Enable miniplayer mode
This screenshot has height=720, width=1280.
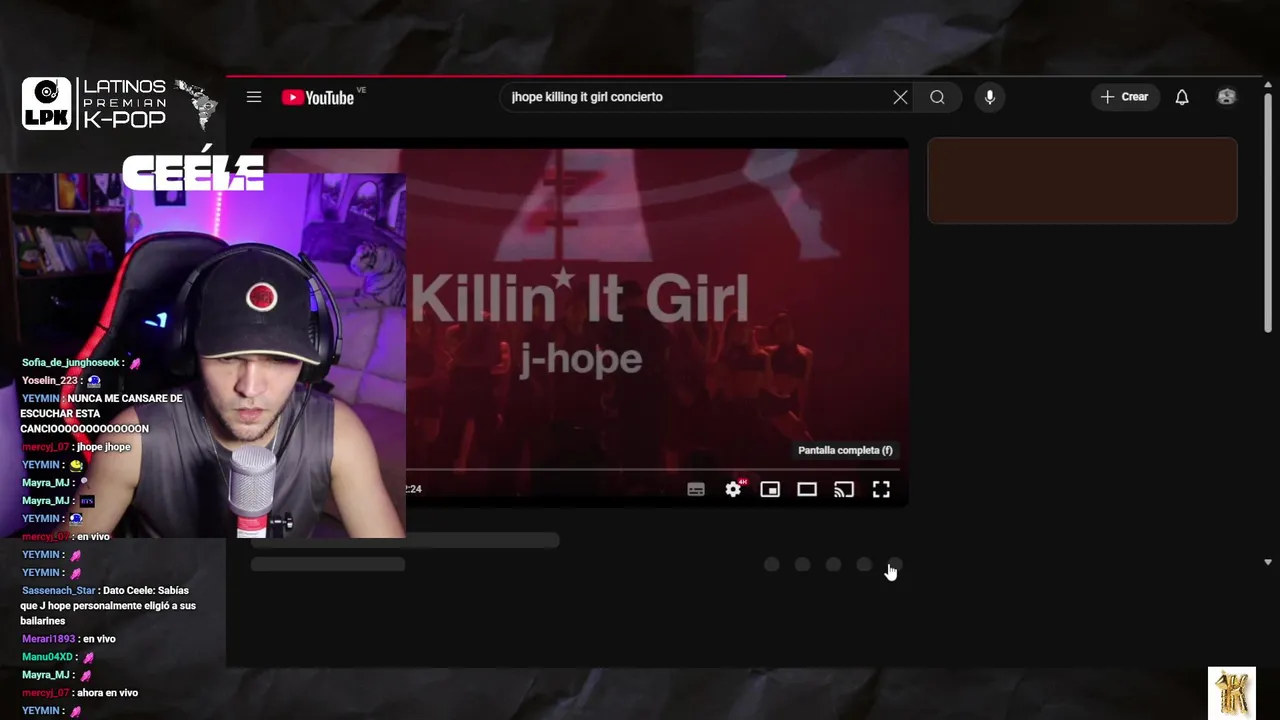(770, 489)
